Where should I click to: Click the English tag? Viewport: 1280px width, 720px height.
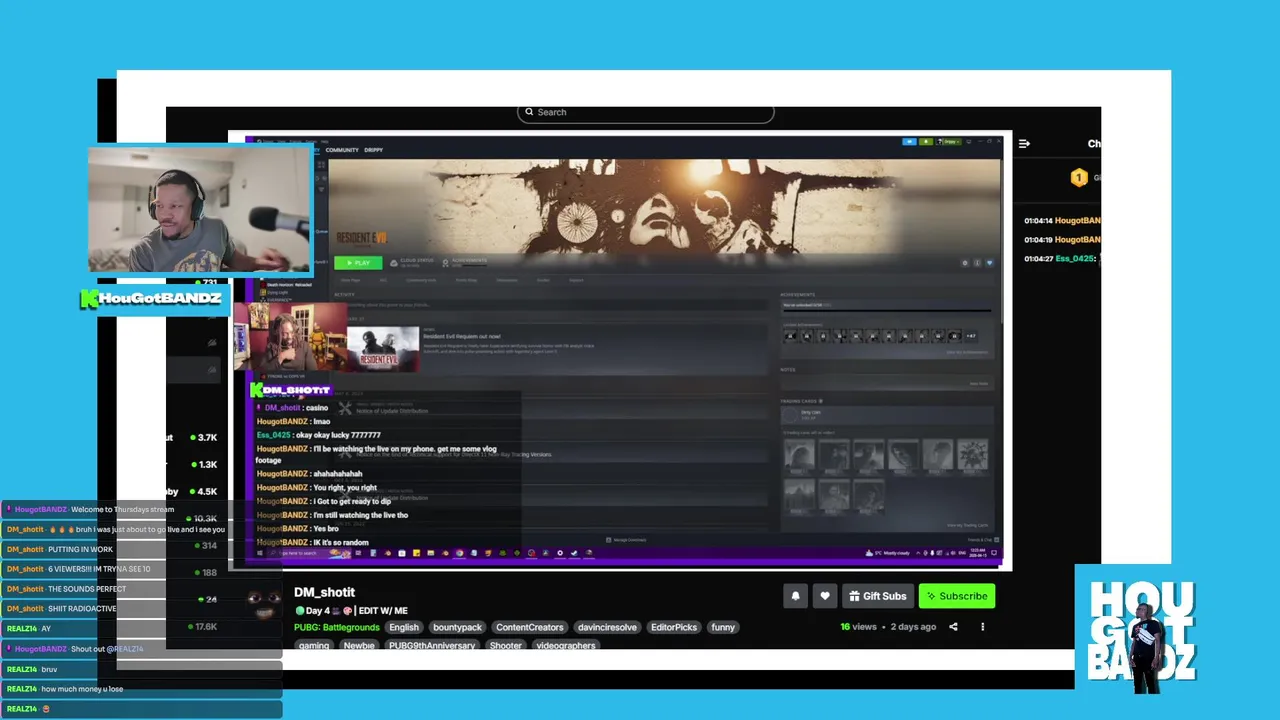click(404, 627)
